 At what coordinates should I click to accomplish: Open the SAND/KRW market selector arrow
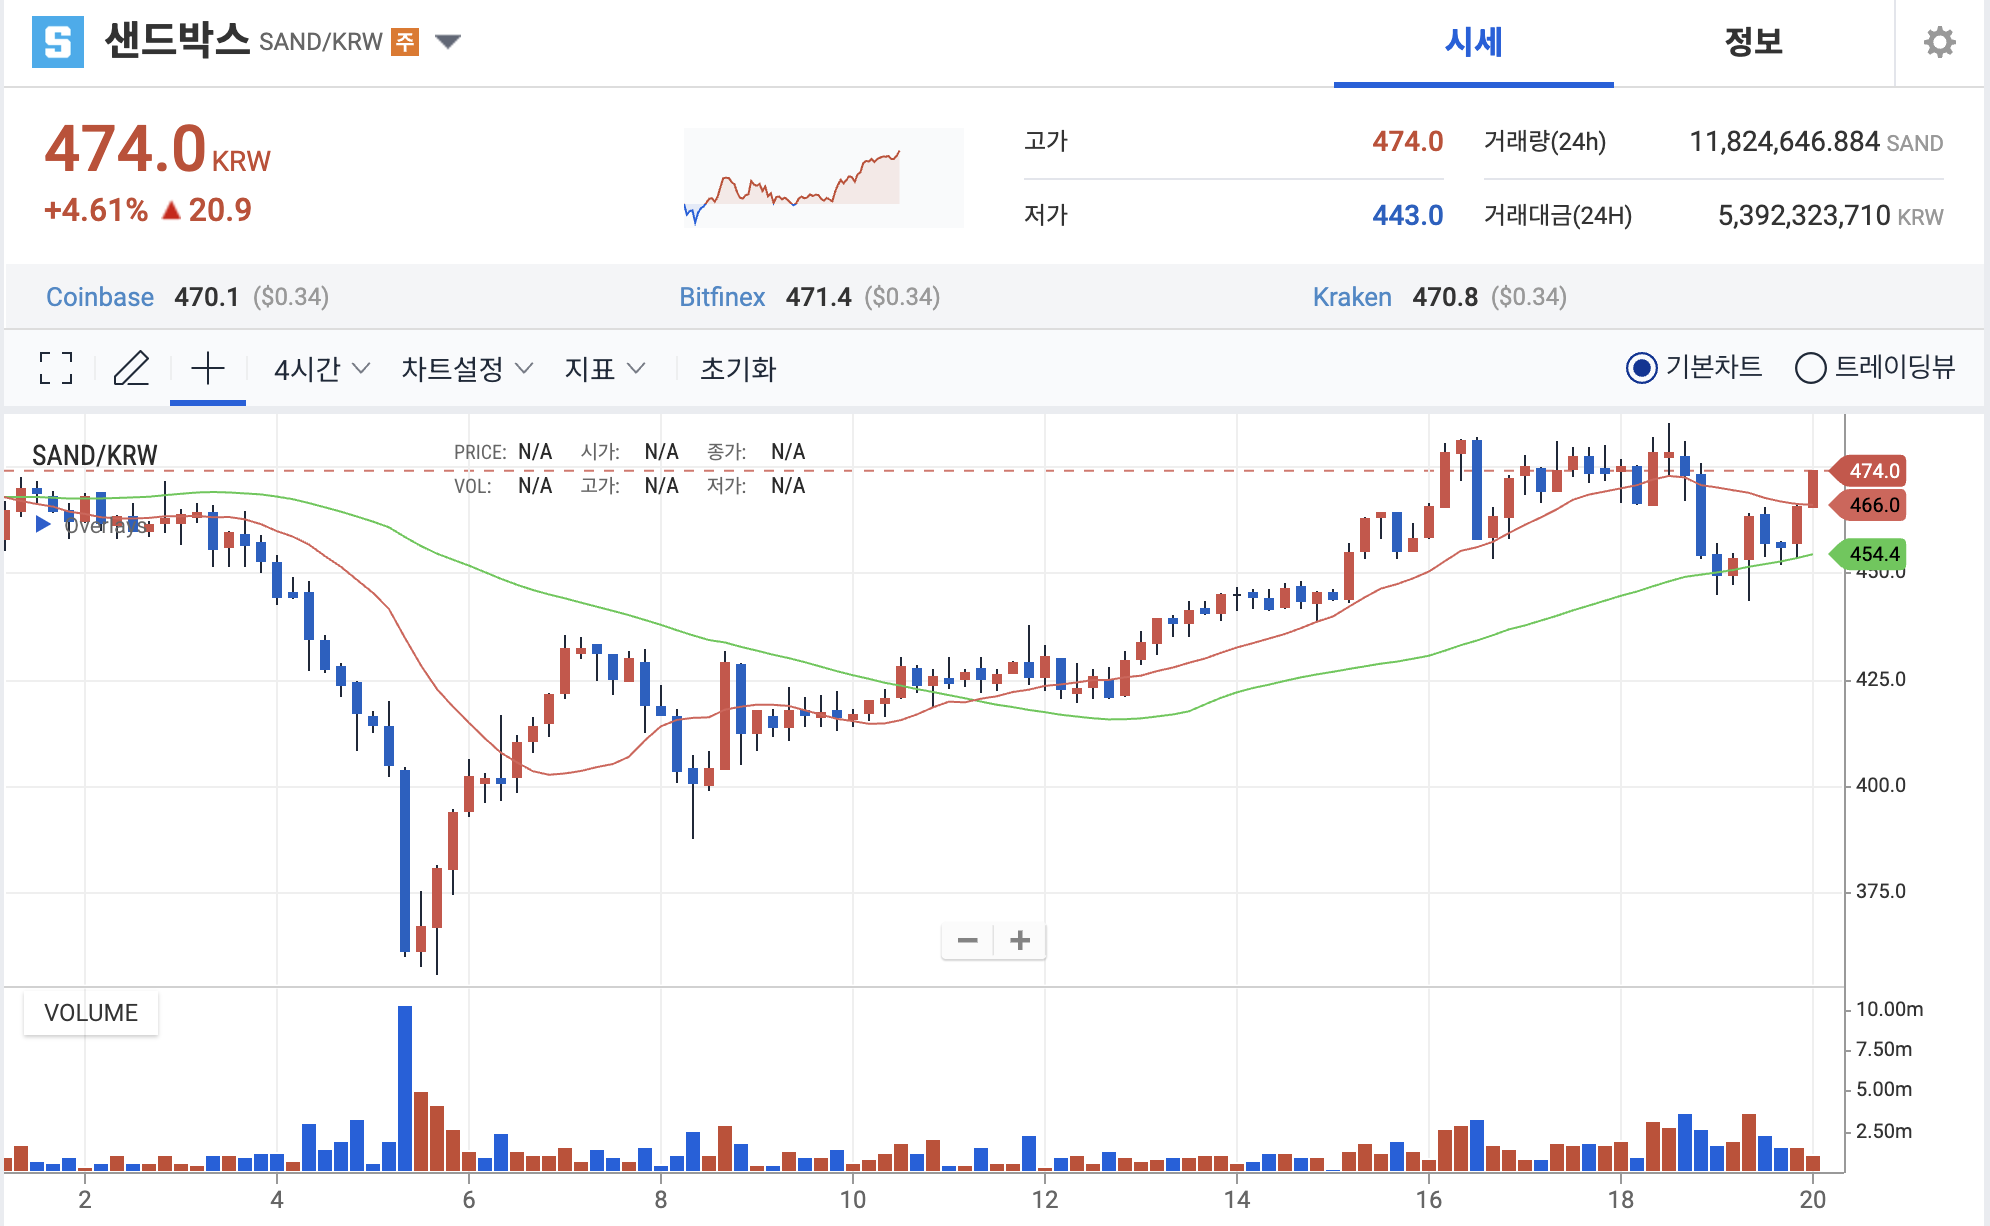coord(448,42)
